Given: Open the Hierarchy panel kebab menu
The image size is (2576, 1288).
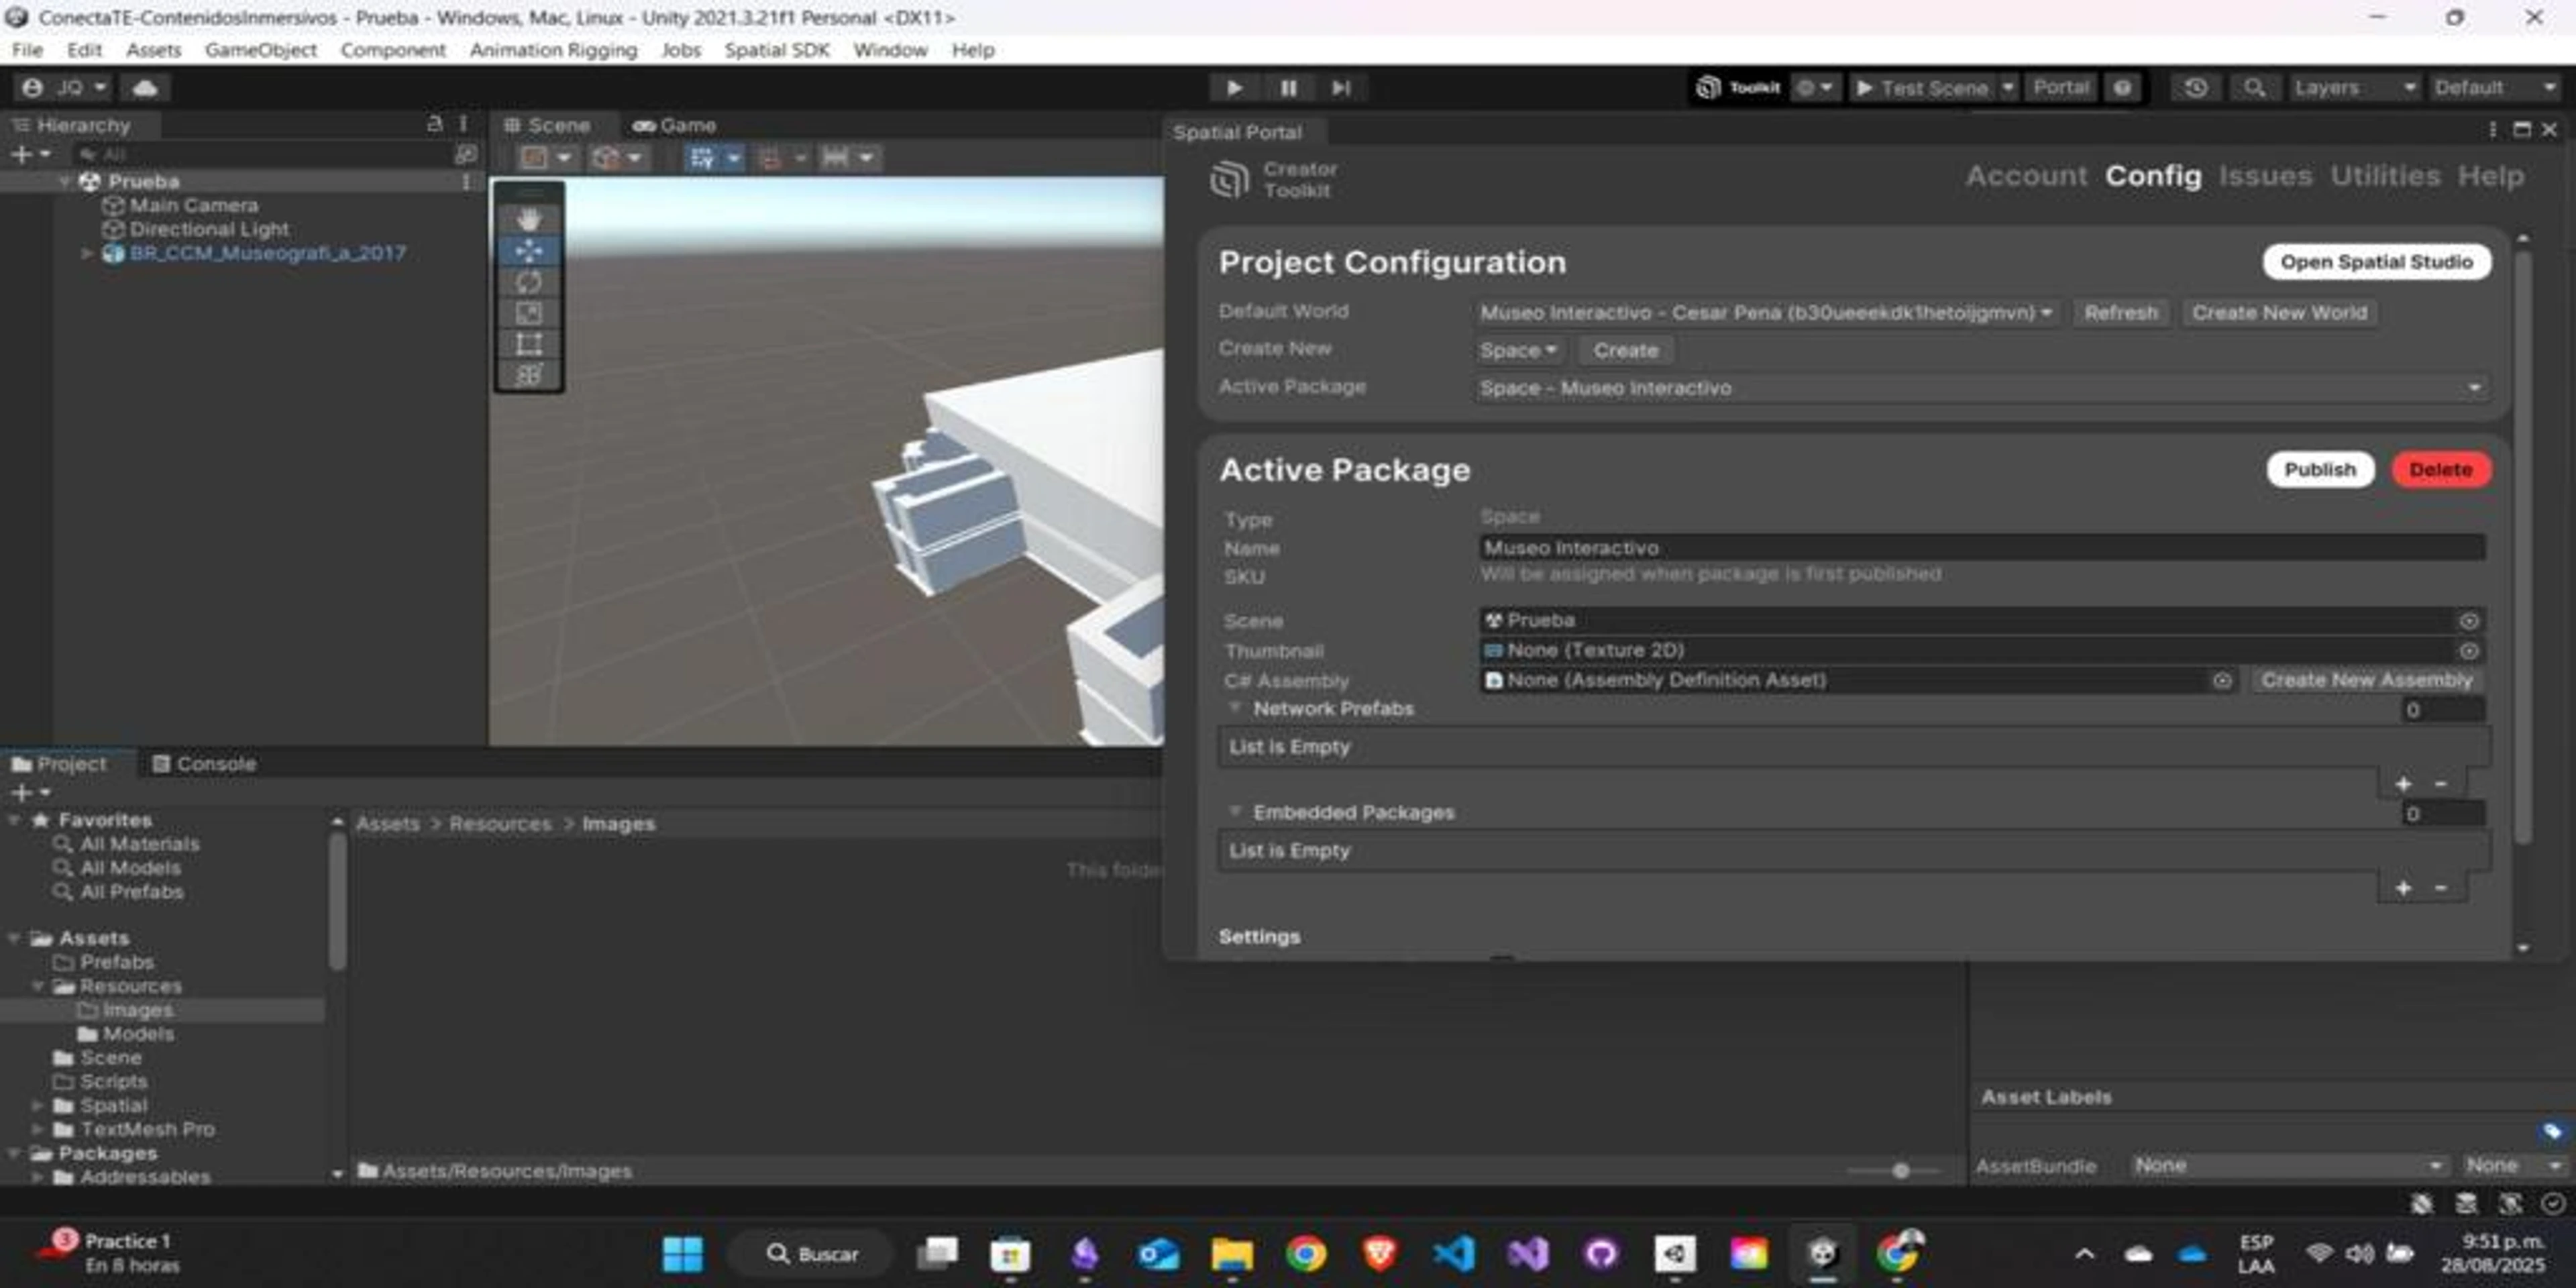Looking at the screenshot, I should pos(464,124).
